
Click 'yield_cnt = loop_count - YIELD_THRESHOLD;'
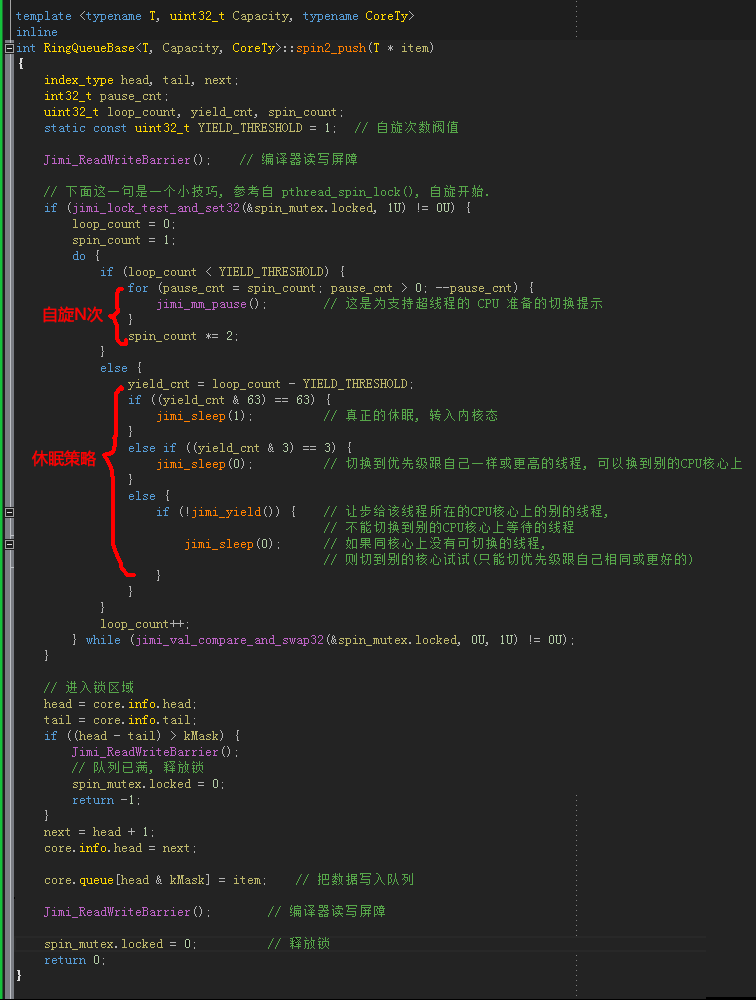tap(271, 384)
